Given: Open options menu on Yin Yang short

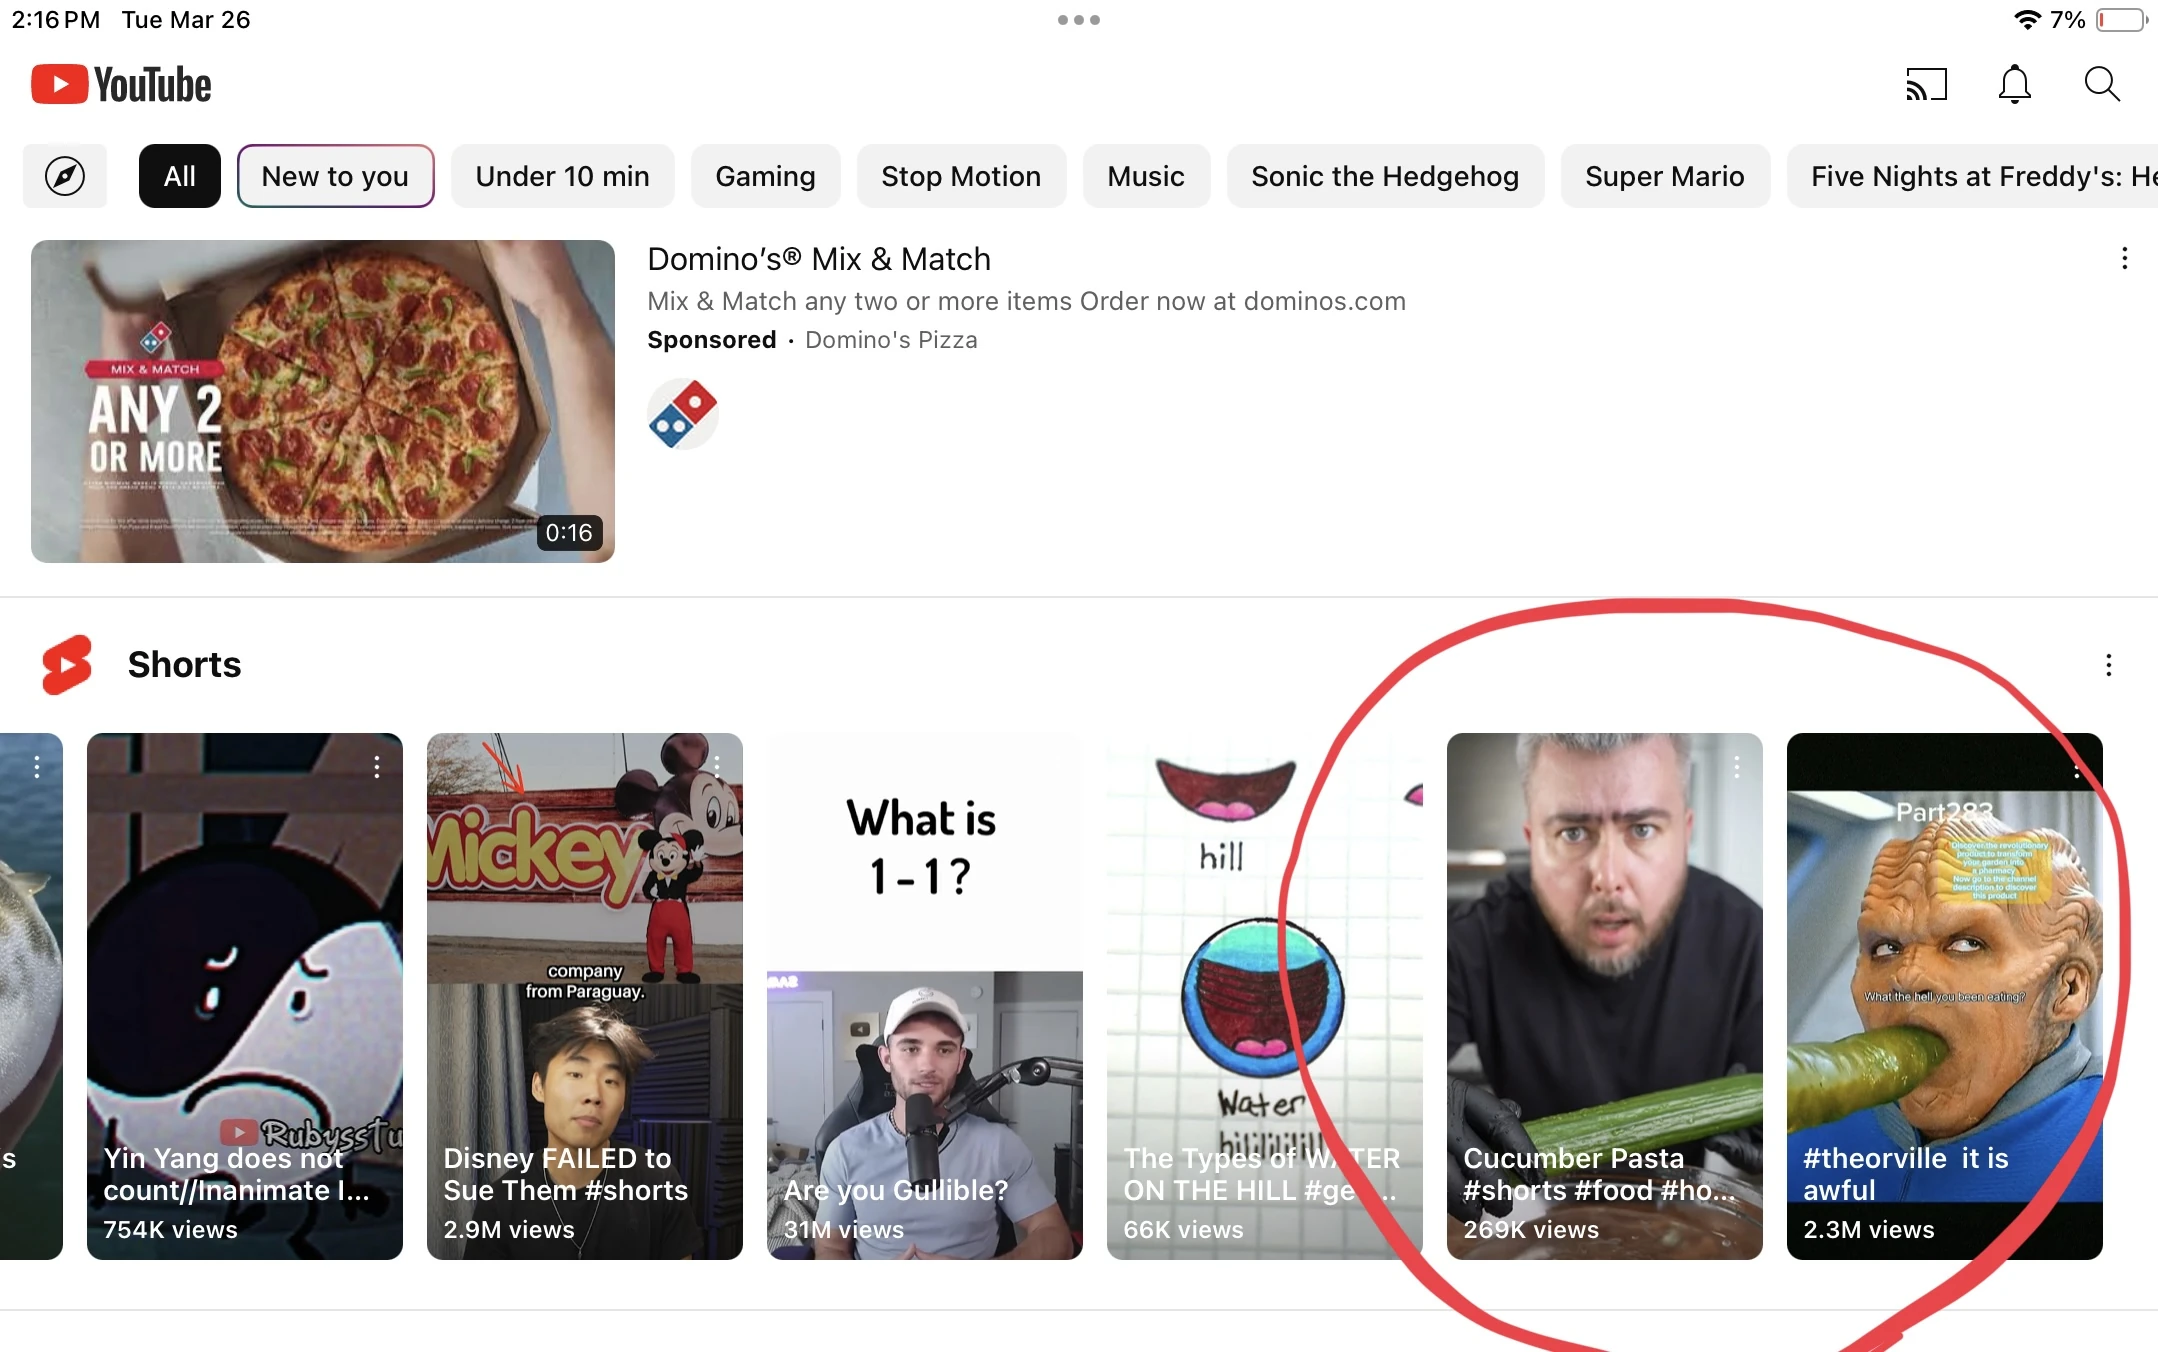Looking at the screenshot, I should 377,767.
